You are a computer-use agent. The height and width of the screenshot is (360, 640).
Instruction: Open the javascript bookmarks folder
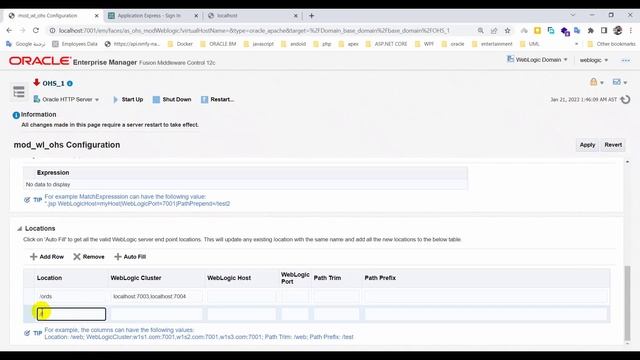click(x=259, y=44)
